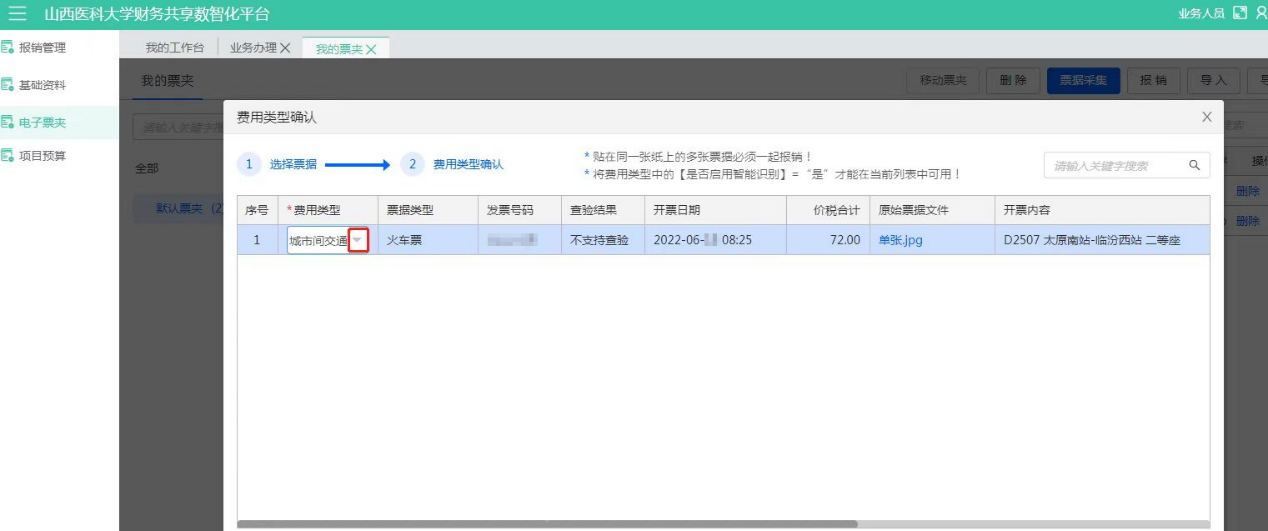Expand the 费用类型 dropdown arrow

pos(358,240)
